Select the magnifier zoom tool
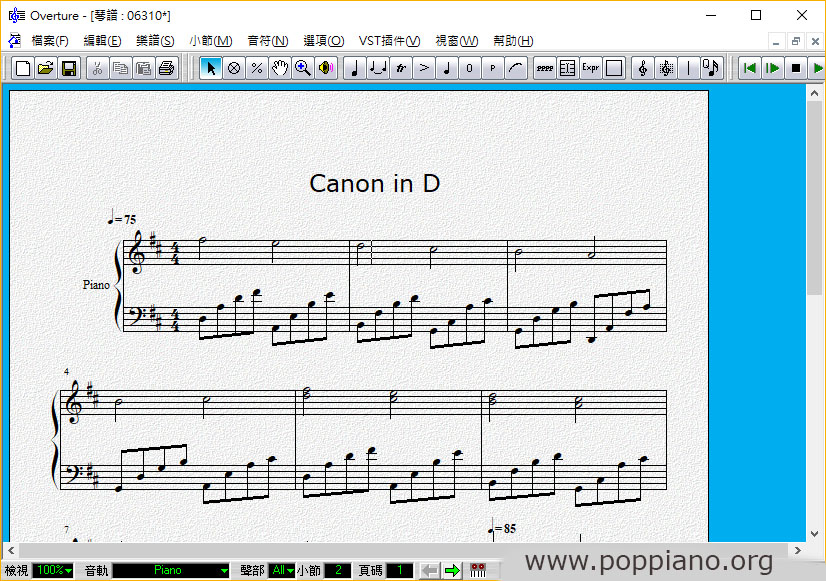The image size is (826, 581). tap(303, 68)
